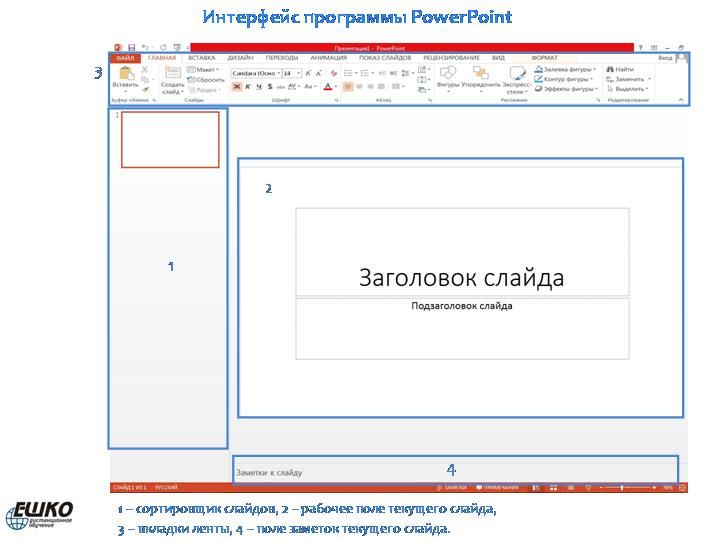Click Эффекты фигуры shape effects button
This screenshot has height=540, width=720.
(567, 89)
